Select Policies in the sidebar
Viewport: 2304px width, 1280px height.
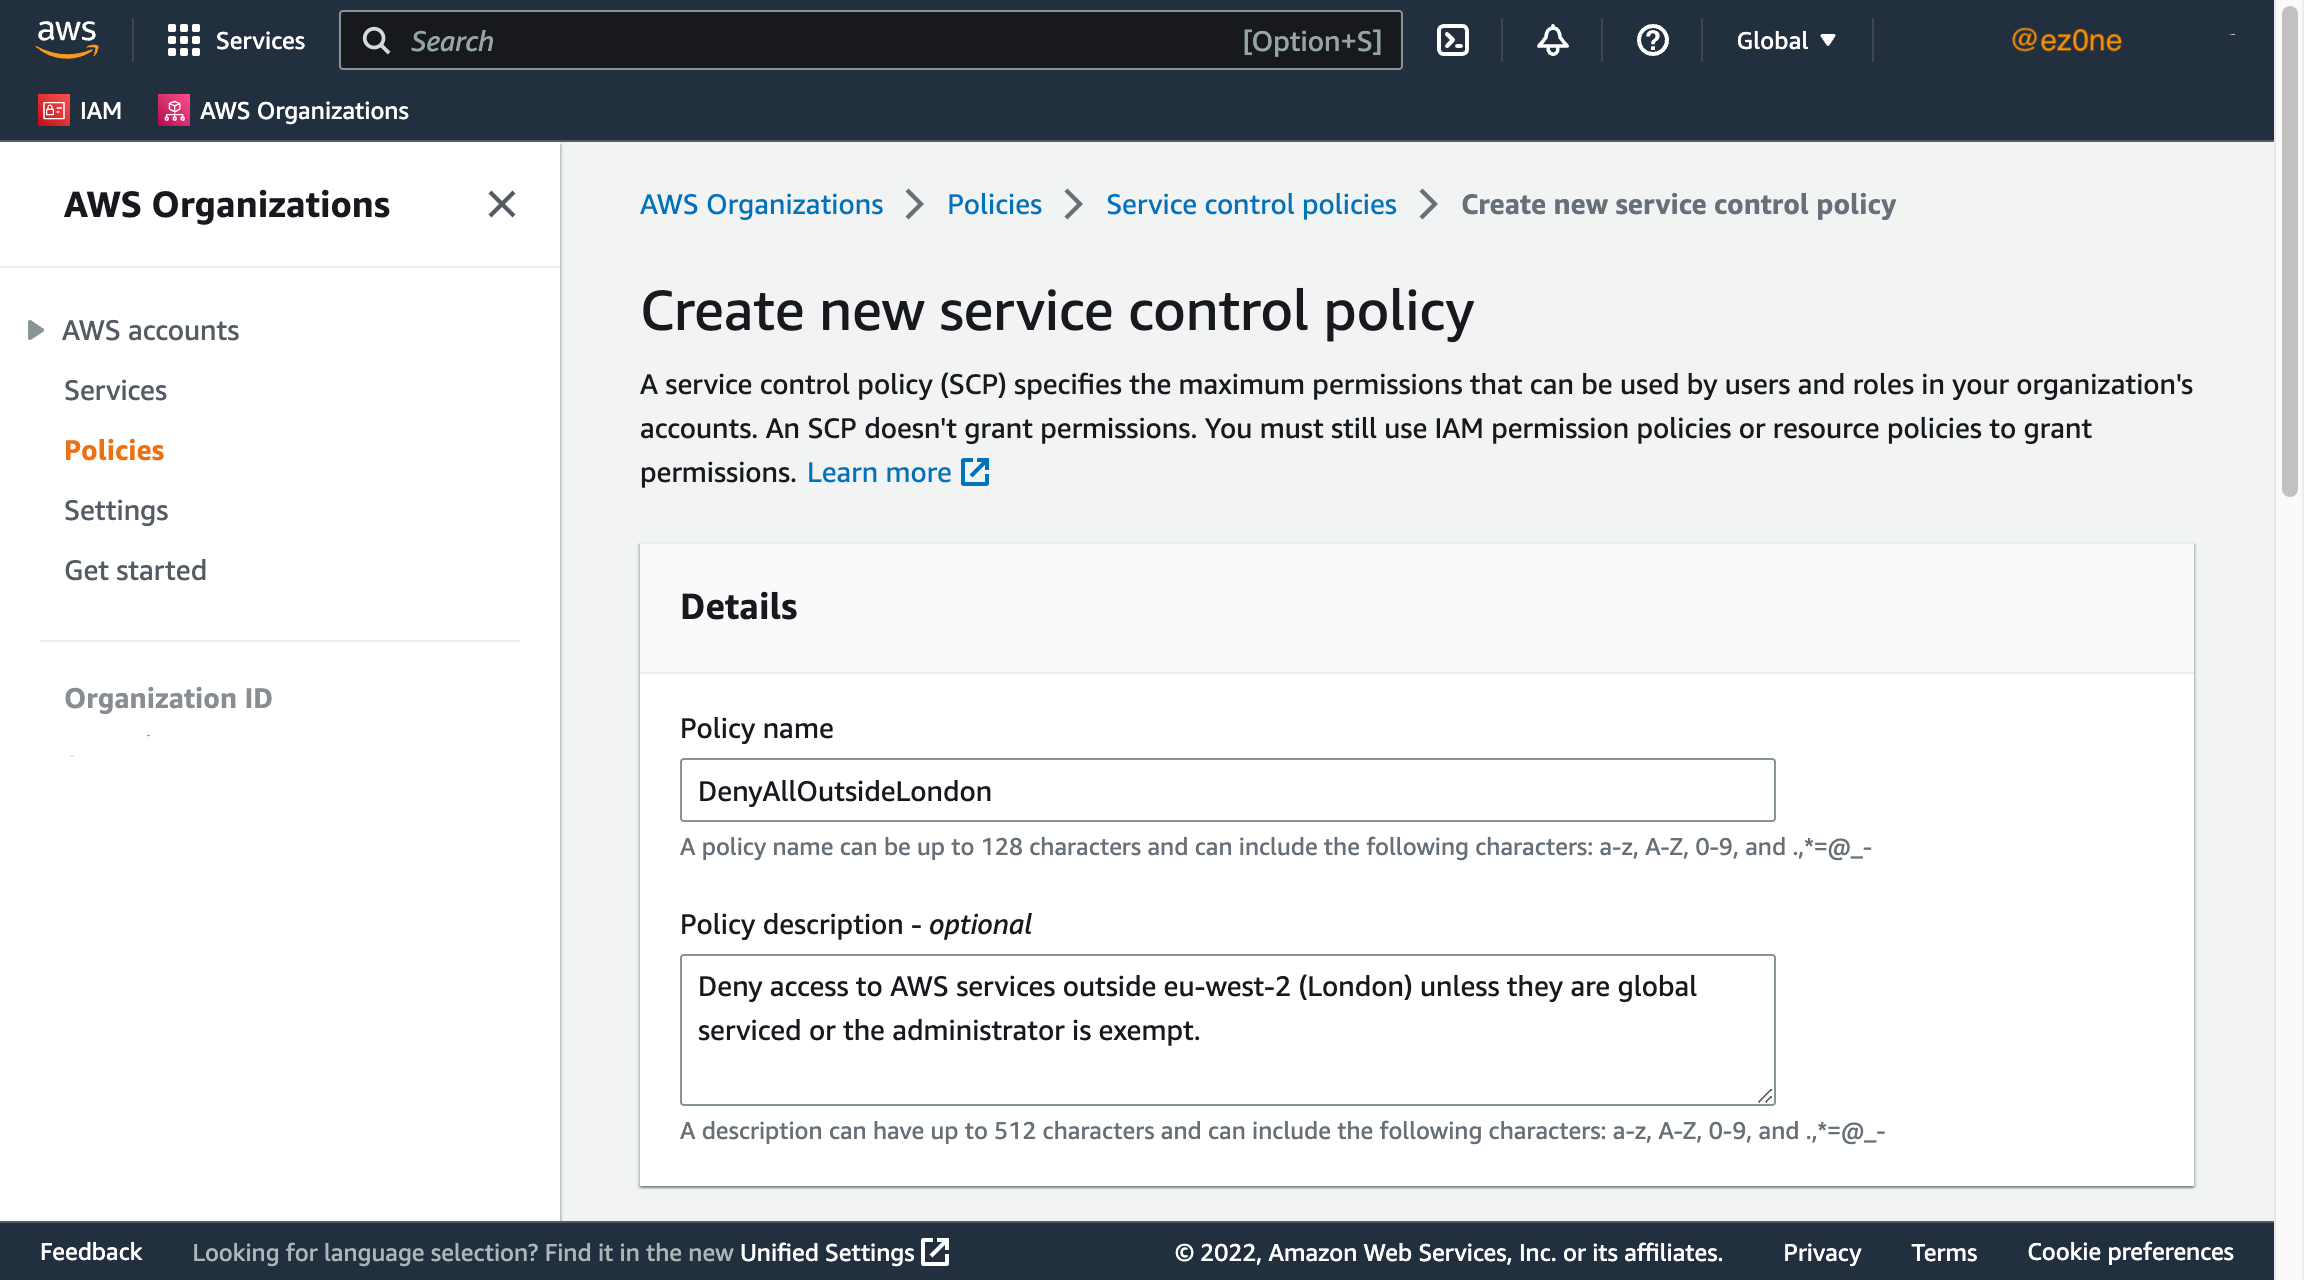[114, 450]
